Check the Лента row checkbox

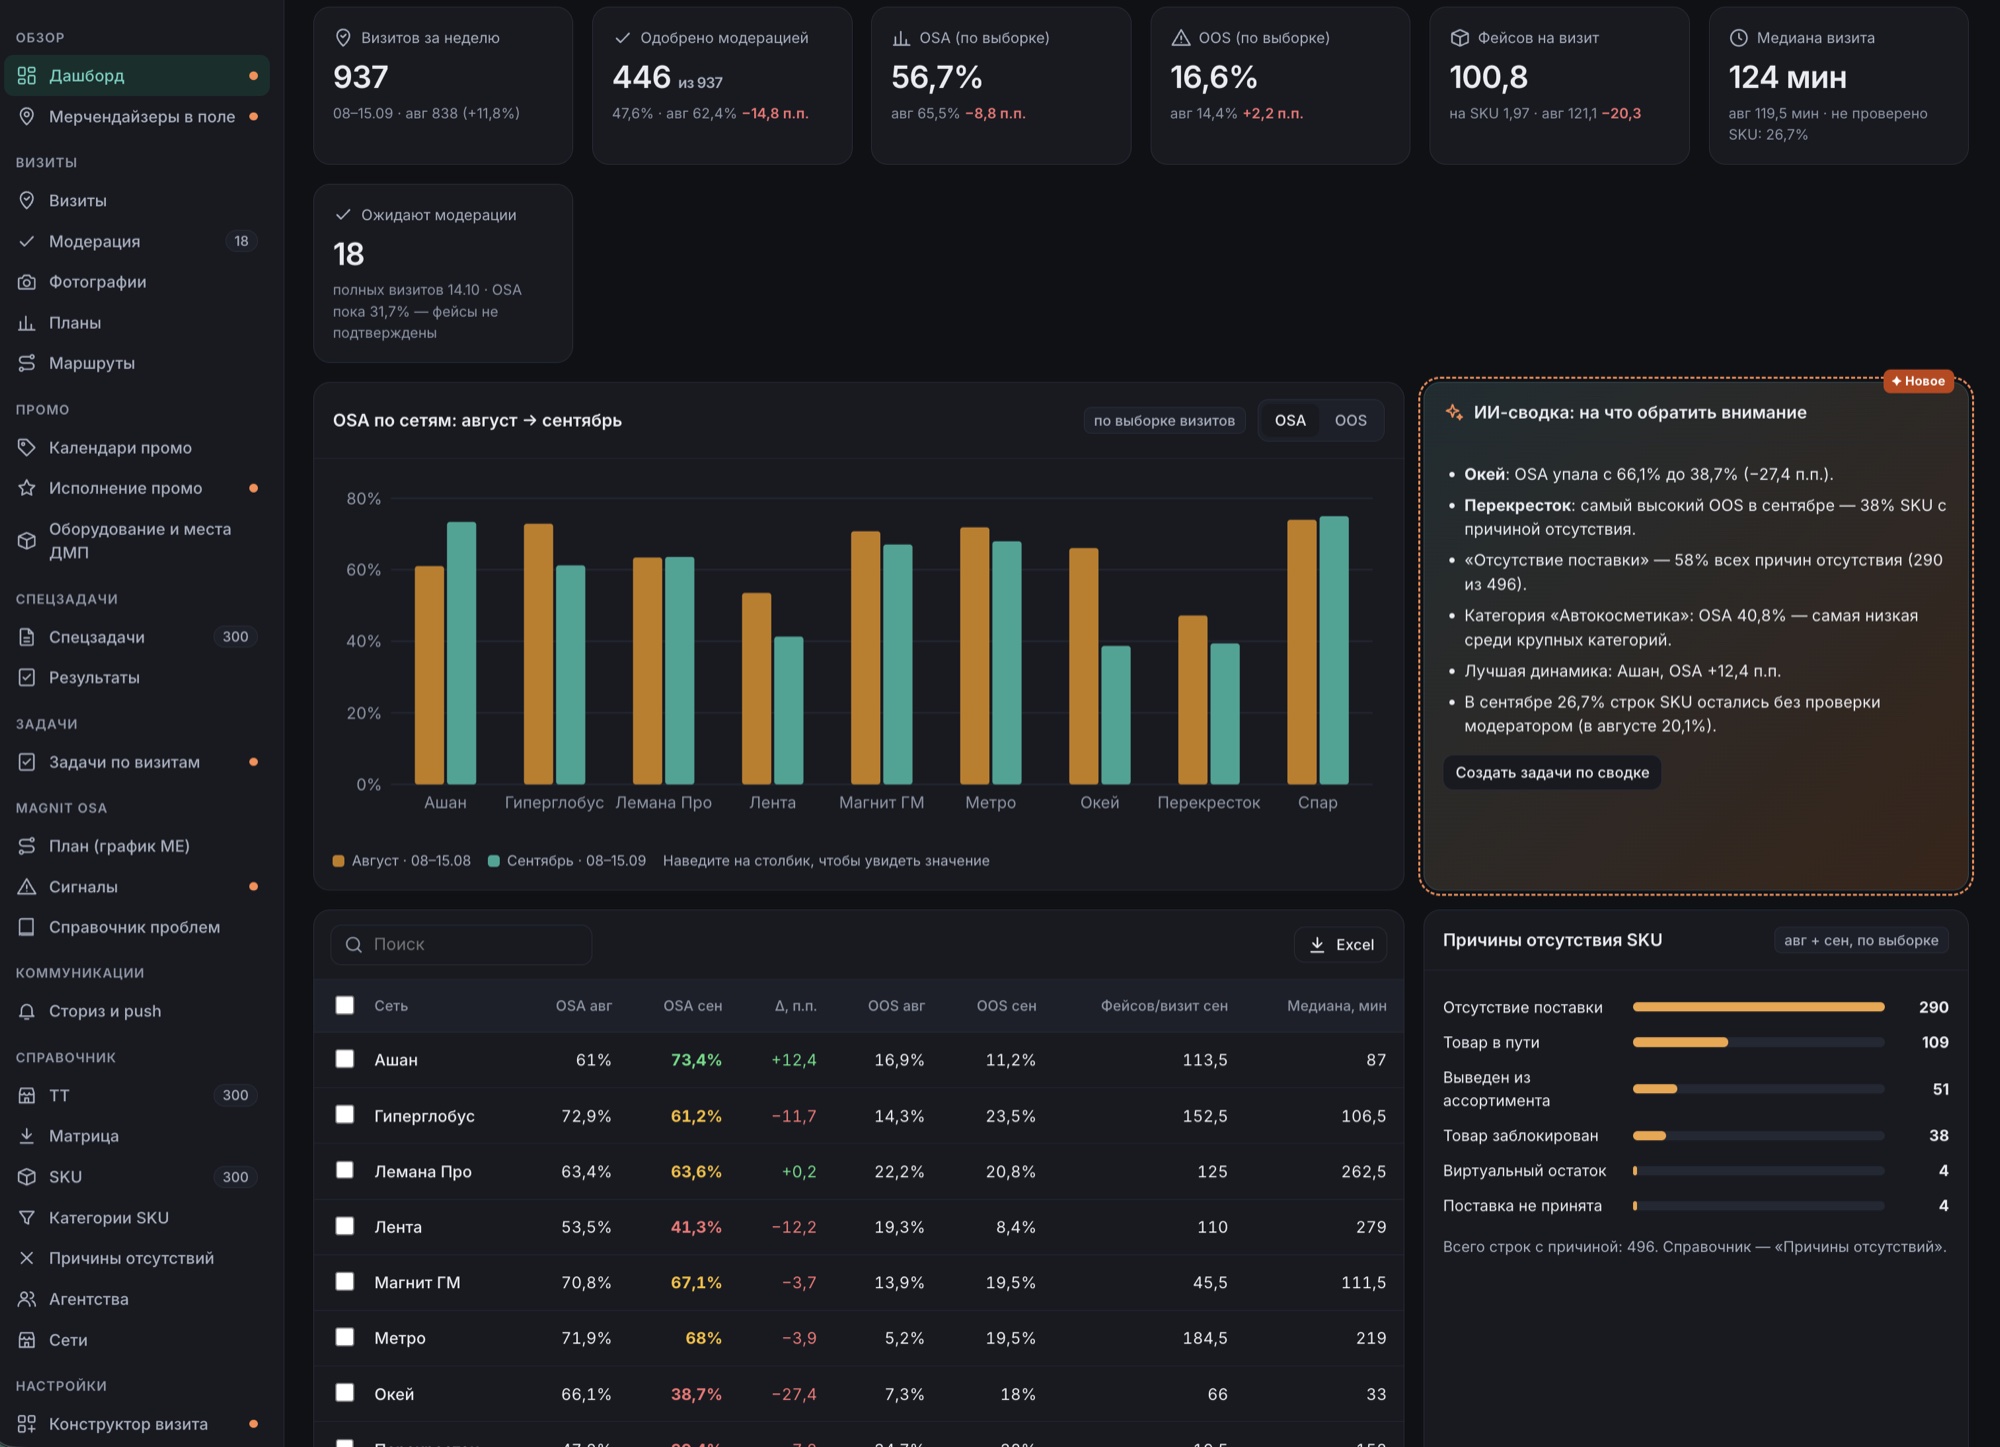[x=345, y=1226]
